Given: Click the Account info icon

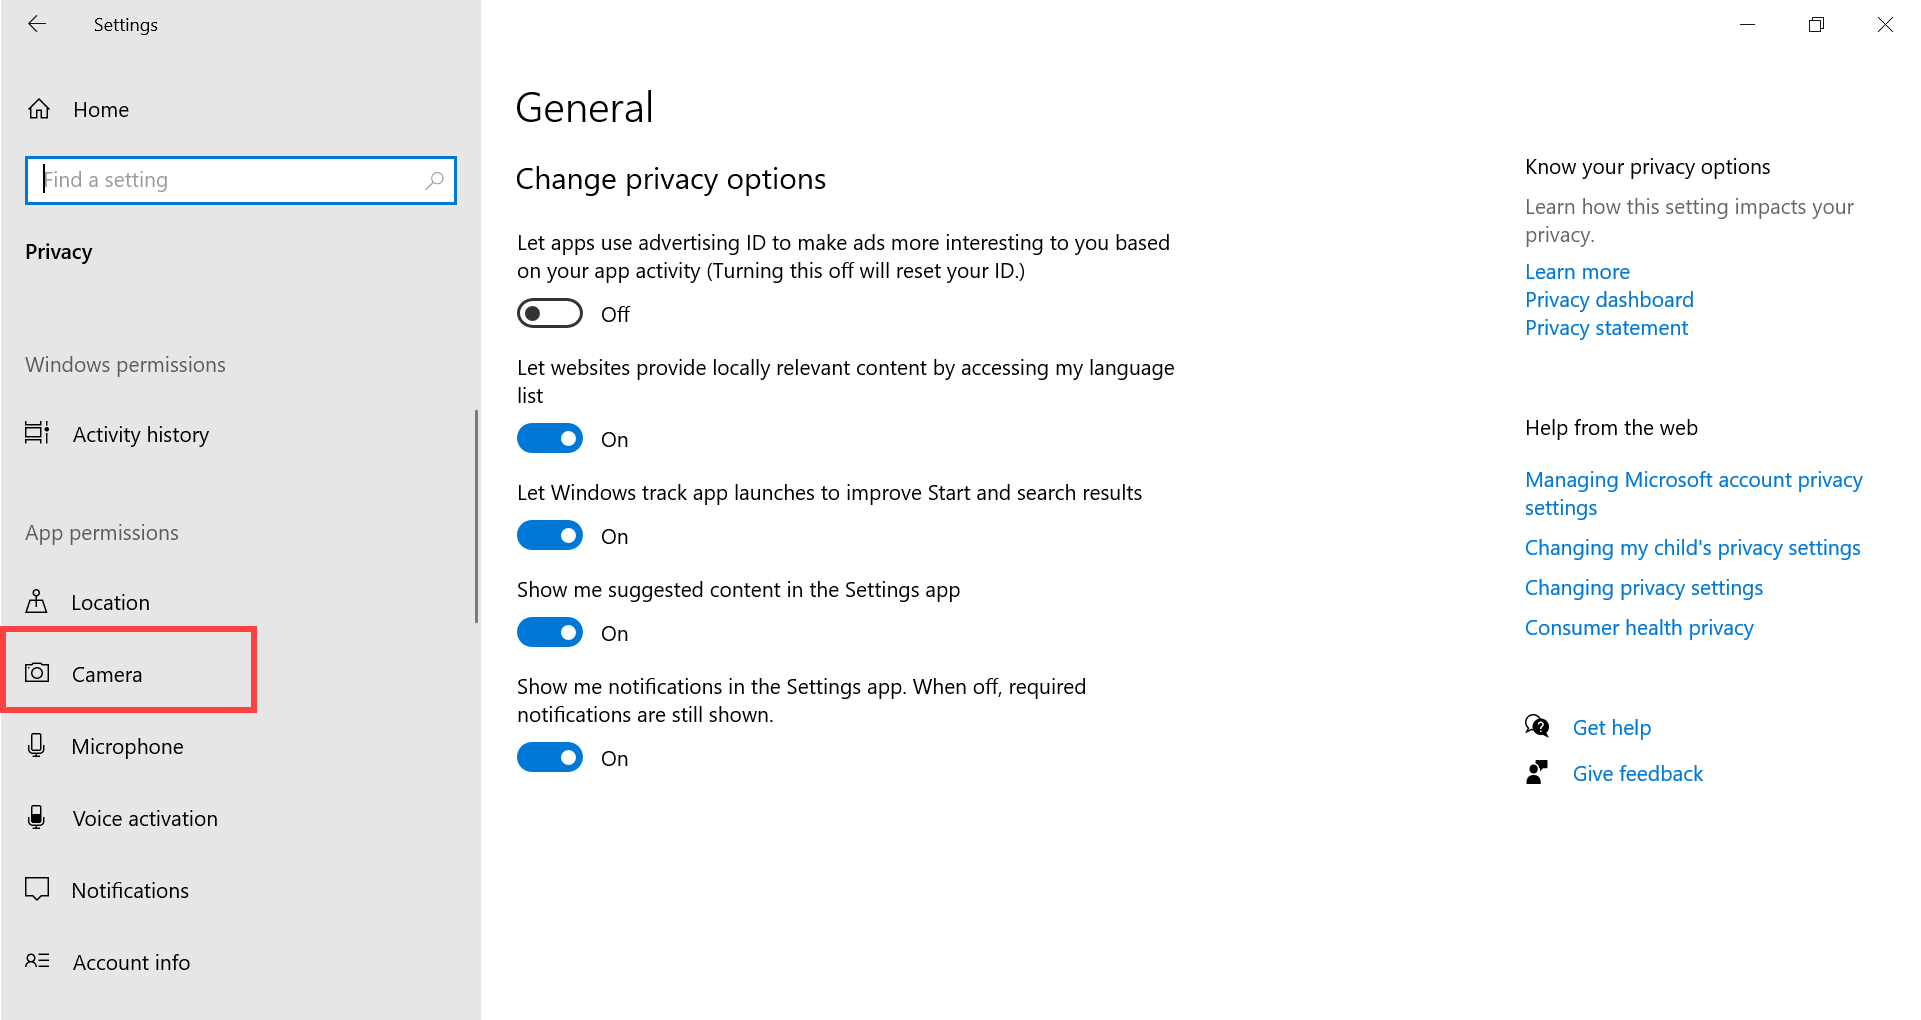Looking at the screenshot, I should (37, 961).
